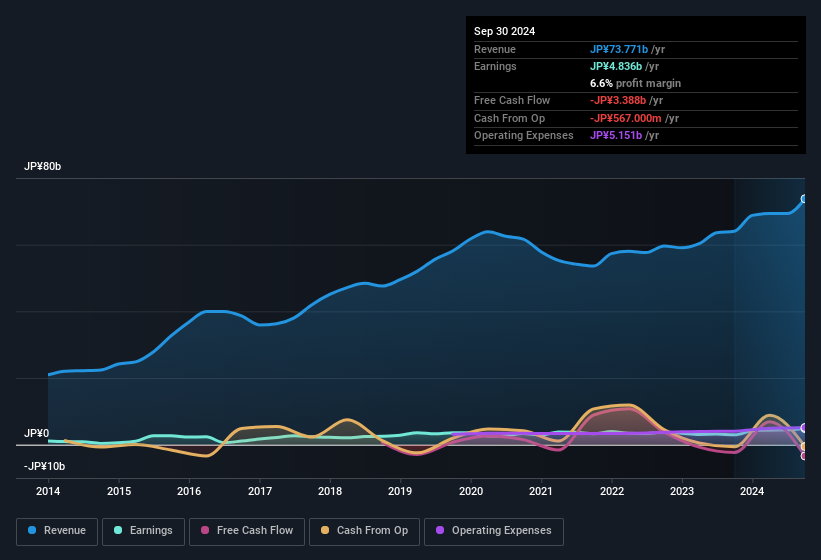This screenshot has height=560, width=821.
Task: Click the tooltip Free Cash Flow label
Action: 512,100
